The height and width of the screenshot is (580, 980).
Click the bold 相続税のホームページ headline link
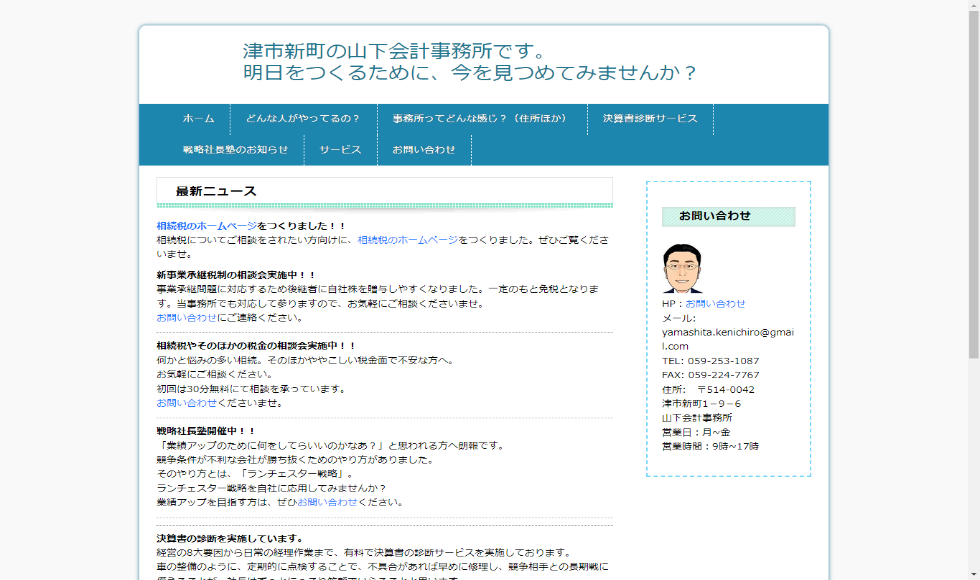pos(206,226)
